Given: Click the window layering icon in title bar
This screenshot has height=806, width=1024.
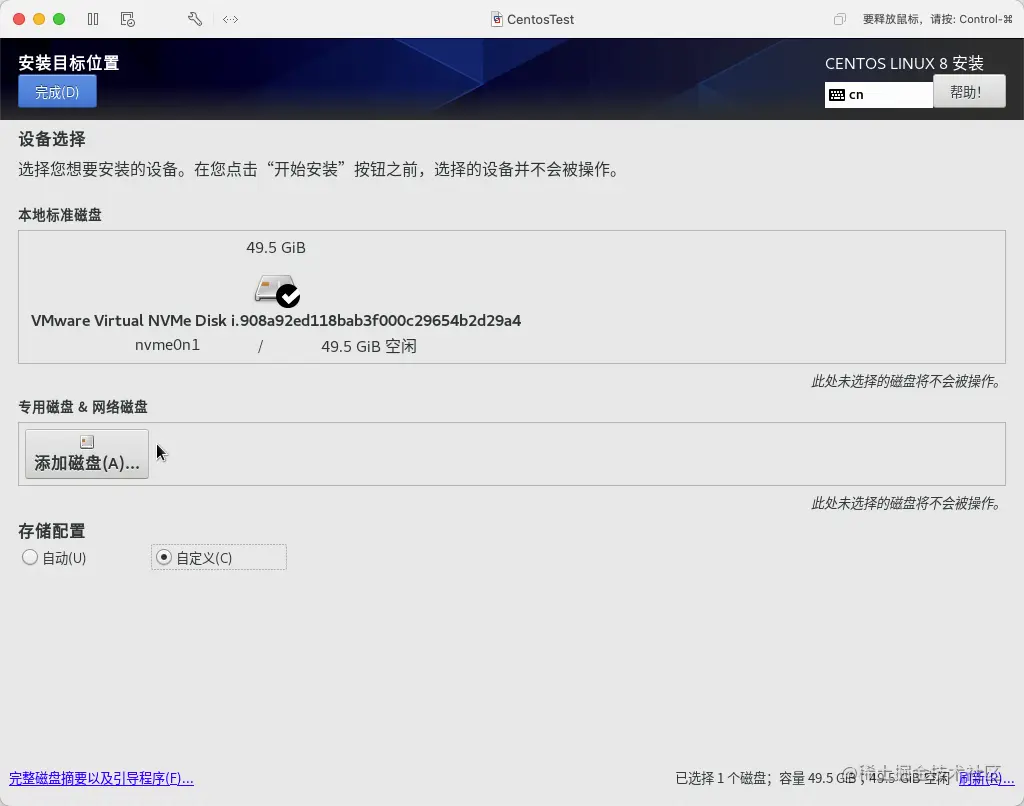Looking at the screenshot, I should pos(840,19).
